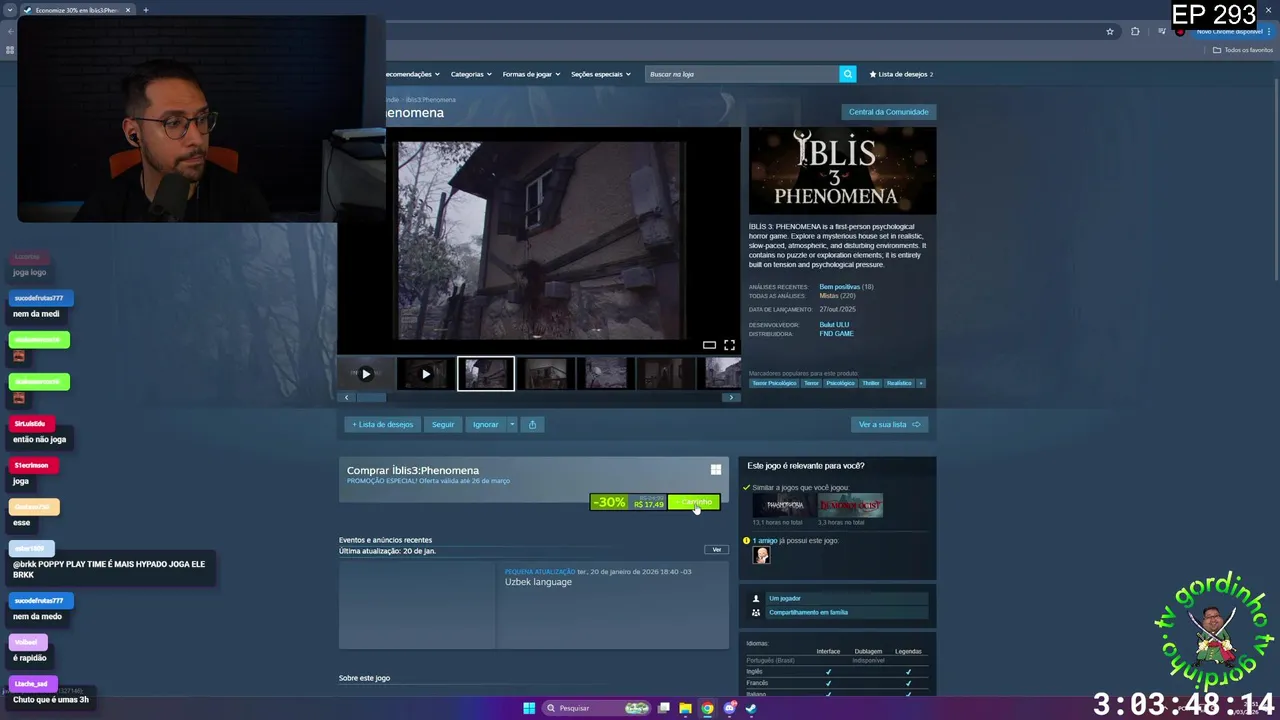Open the Categorias menu

click(x=471, y=74)
